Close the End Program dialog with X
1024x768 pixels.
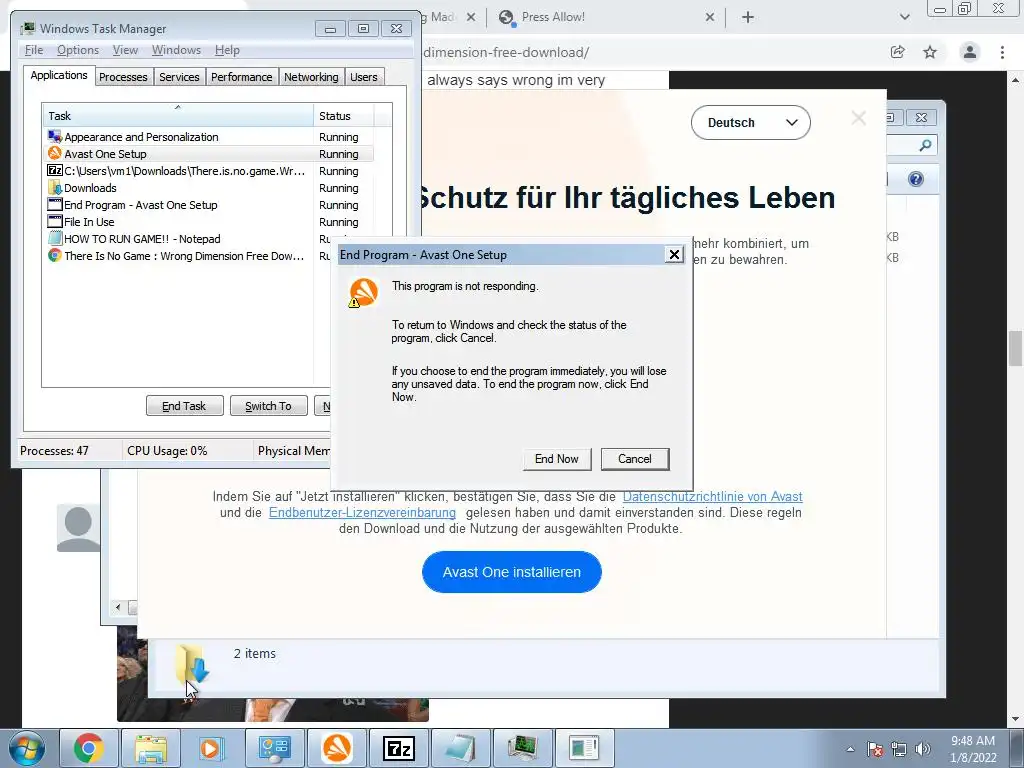point(674,255)
